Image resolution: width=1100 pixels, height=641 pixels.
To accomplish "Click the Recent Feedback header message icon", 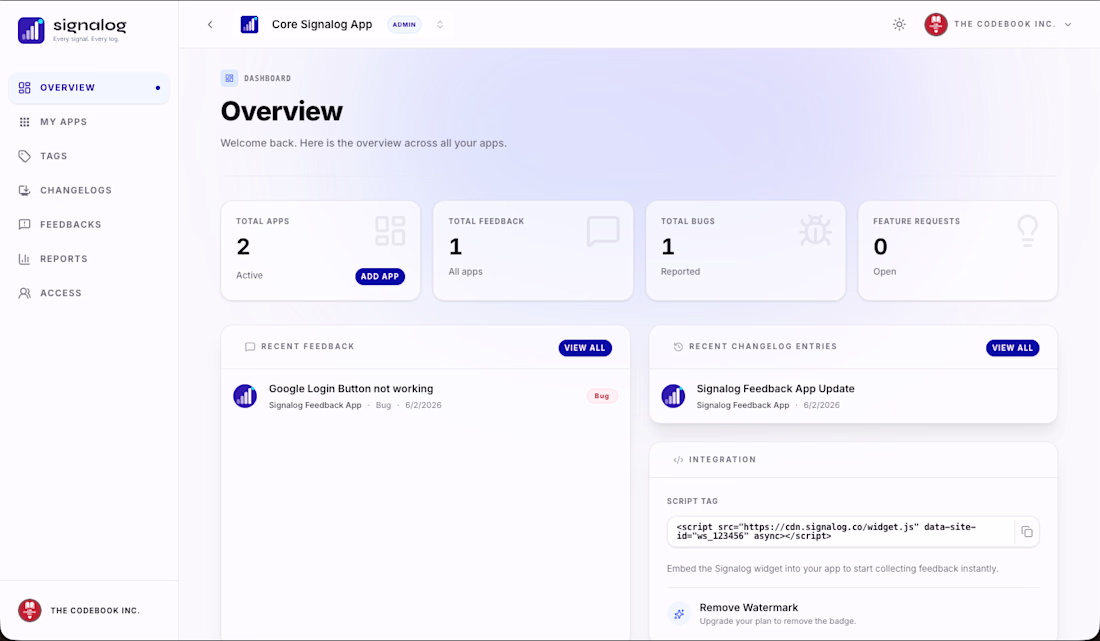I will [x=250, y=347].
